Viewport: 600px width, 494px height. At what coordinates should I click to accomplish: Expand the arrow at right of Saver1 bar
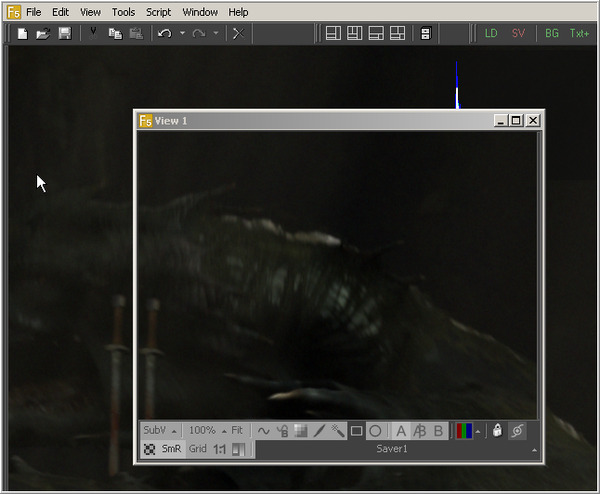(534, 450)
